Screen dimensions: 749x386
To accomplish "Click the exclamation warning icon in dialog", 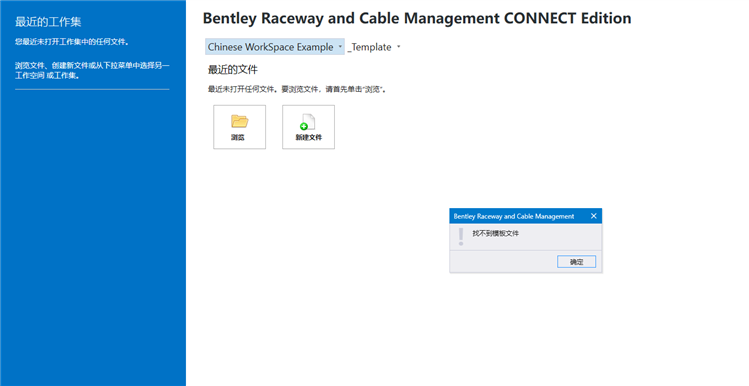I will point(460,236).
